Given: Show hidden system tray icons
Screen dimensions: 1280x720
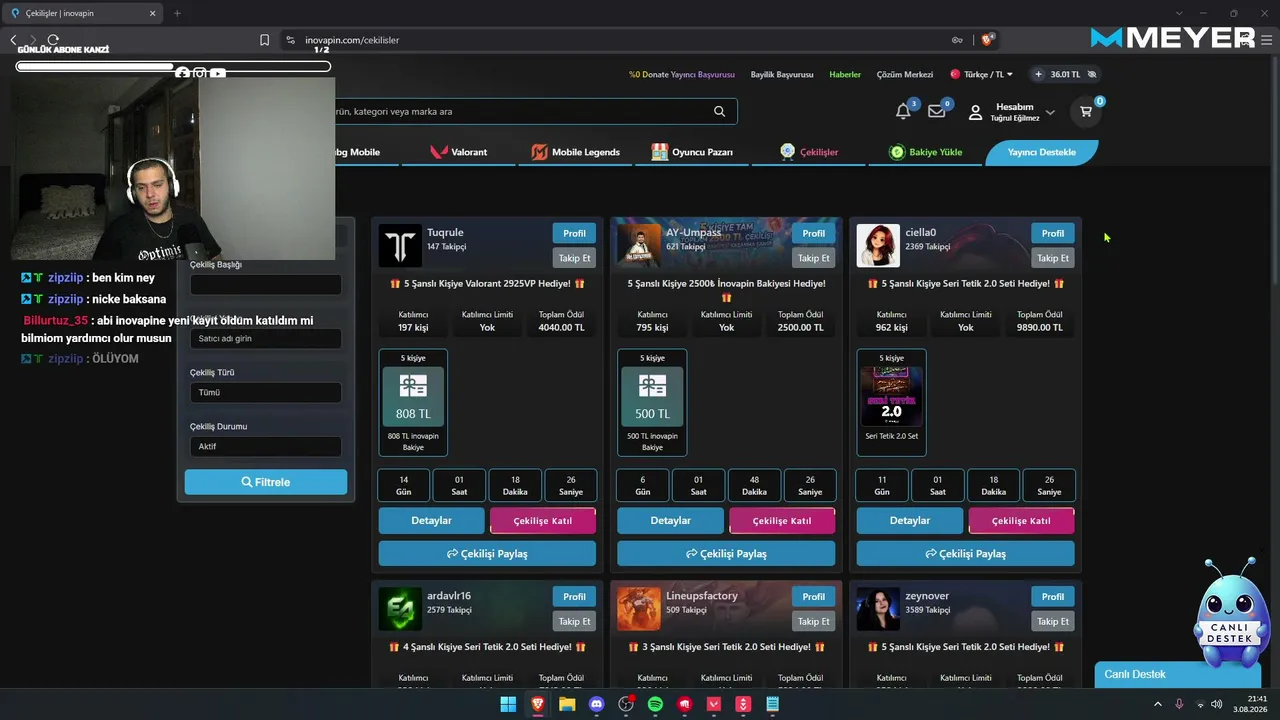Looking at the screenshot, I should (x=1158, y=704).
